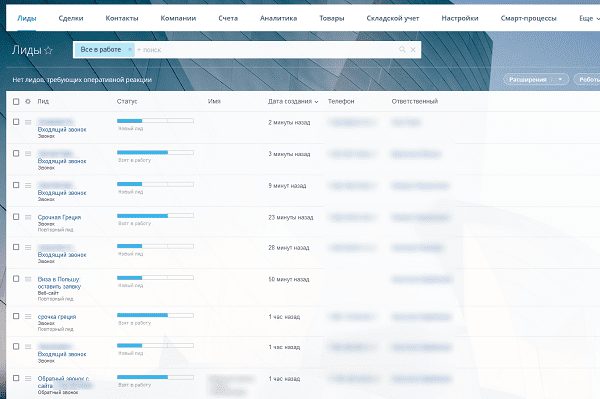Click the Статус column header
This screenshot has width=600, height=399.
(127, 101)
